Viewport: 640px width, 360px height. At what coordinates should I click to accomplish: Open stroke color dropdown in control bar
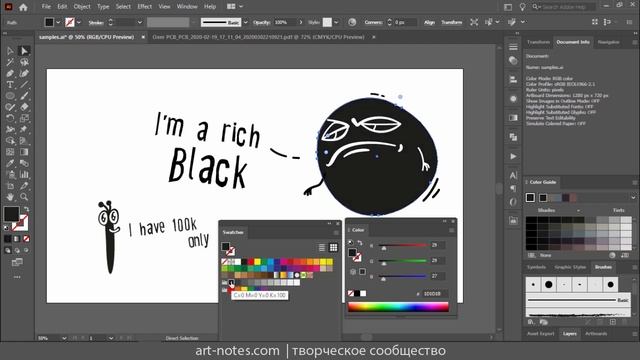tap(79, 22)
